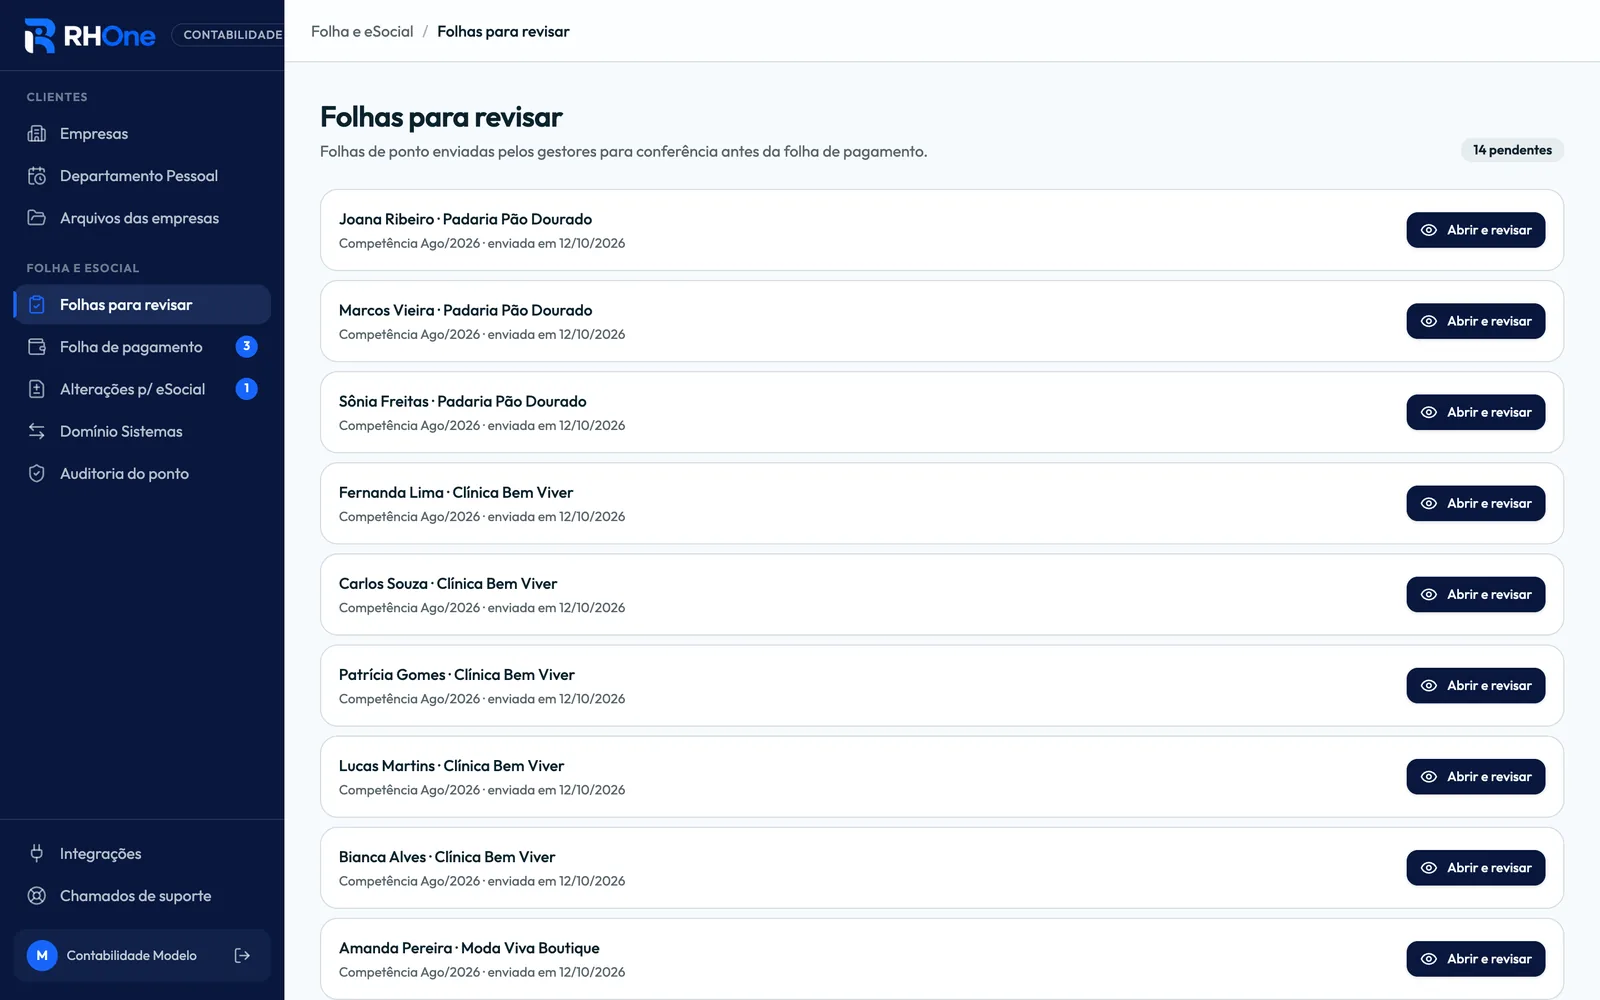This screenshot has width=1600, height=1000.
Task: Open Marcos Vieira sheet with Abrir e revisar
Action: (1476, 321)
